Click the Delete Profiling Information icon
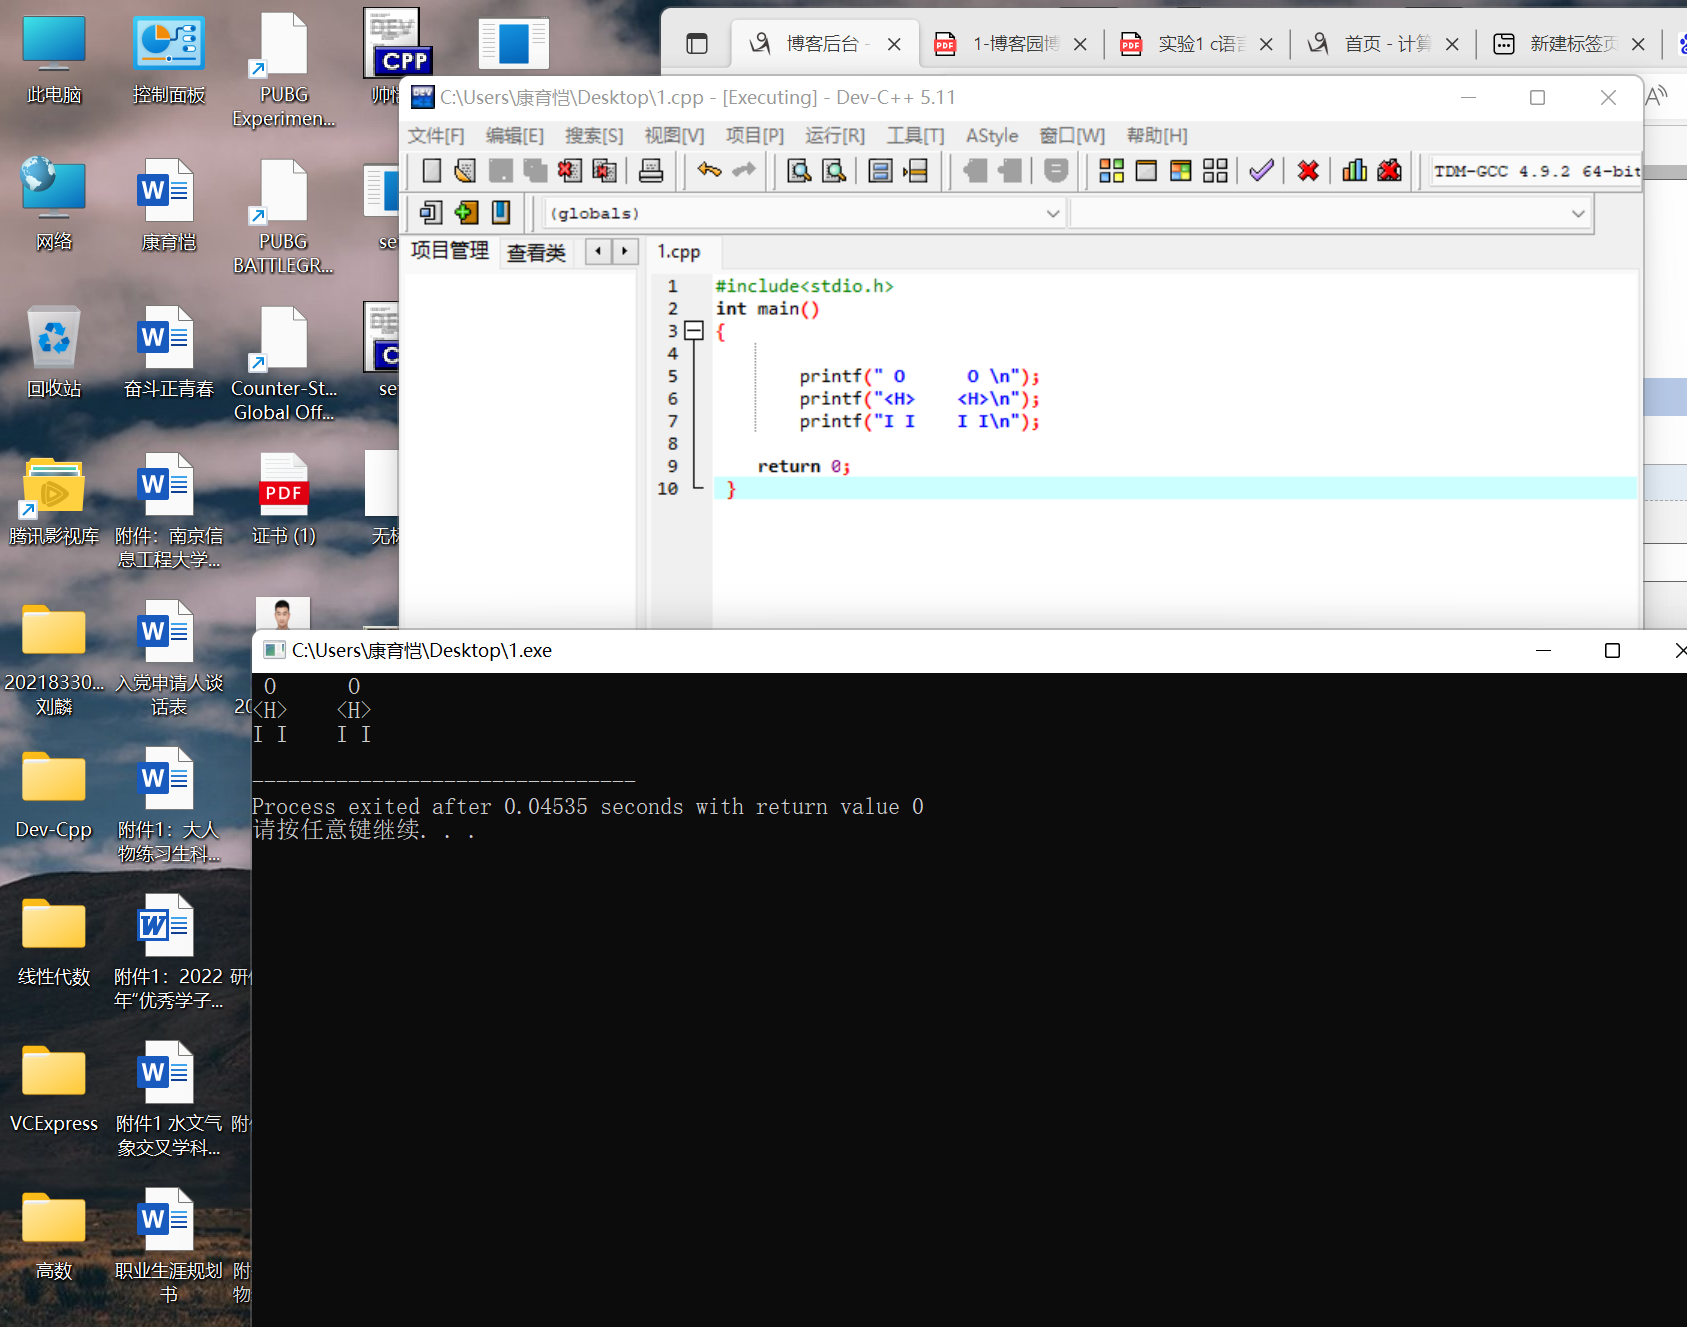Screen dimensions: 1687x1327 click(x=1389, y=171)
